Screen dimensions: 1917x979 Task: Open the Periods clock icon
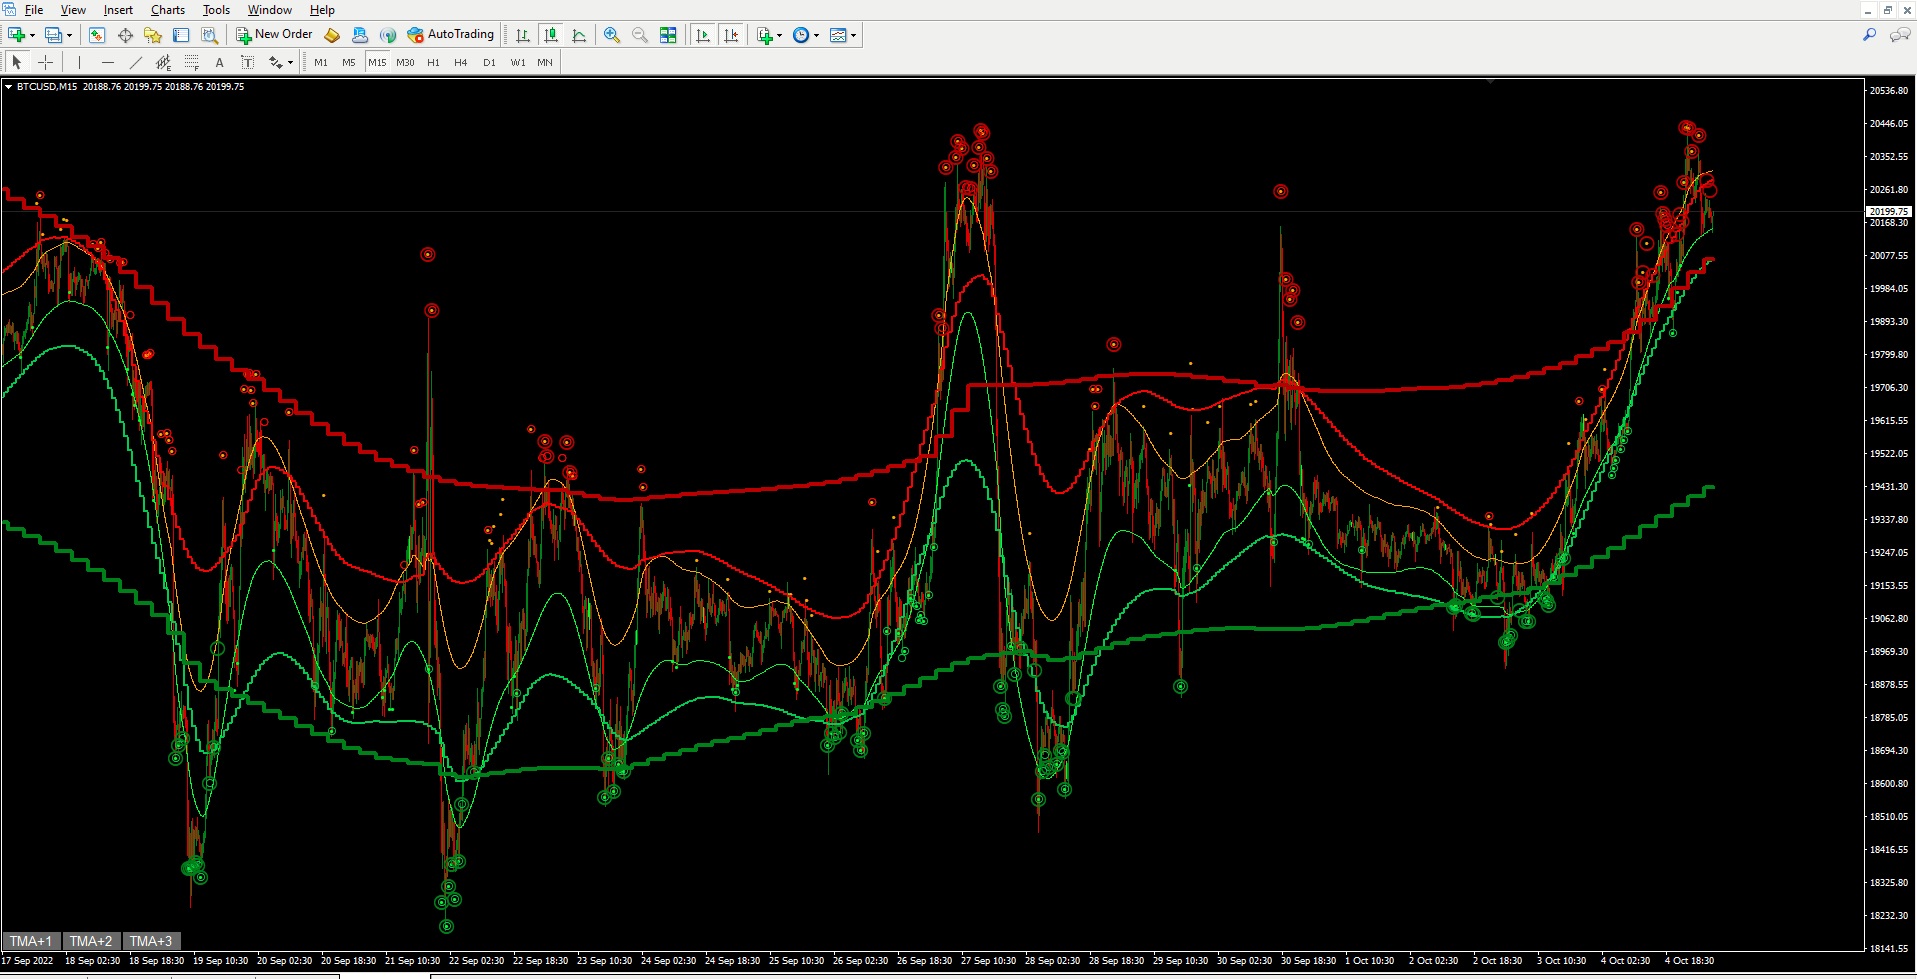click(801, 35)
